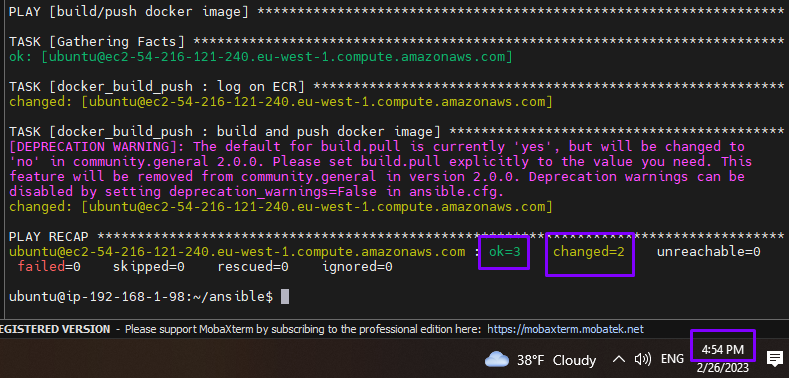
Task: Click 'deprecation_warnings=False in ansible.cfg' text
Action: (337, 192)
